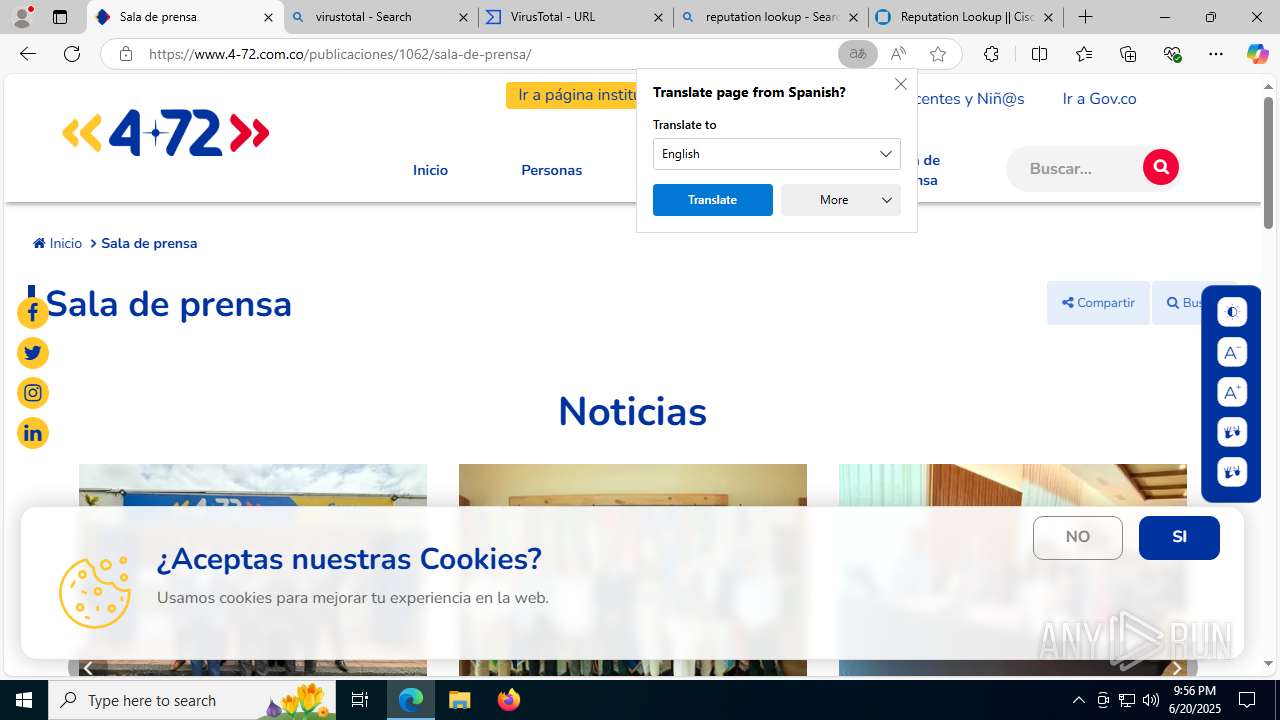
Task: Expand the More options dropdown
Action: (841, 200)
